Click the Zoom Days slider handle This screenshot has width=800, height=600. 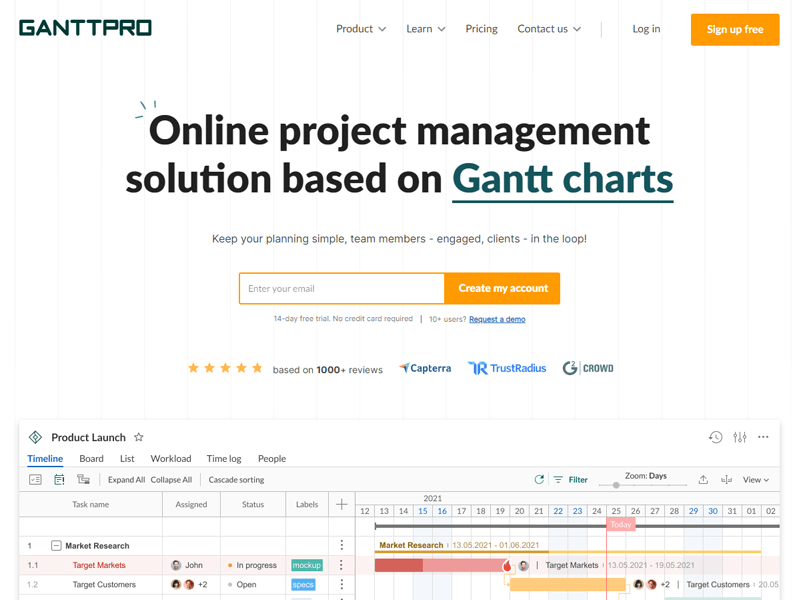point(616,485)
